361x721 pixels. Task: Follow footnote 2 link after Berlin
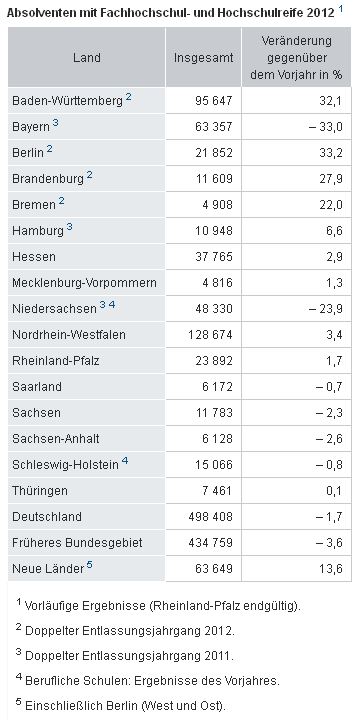click(49, 149)
